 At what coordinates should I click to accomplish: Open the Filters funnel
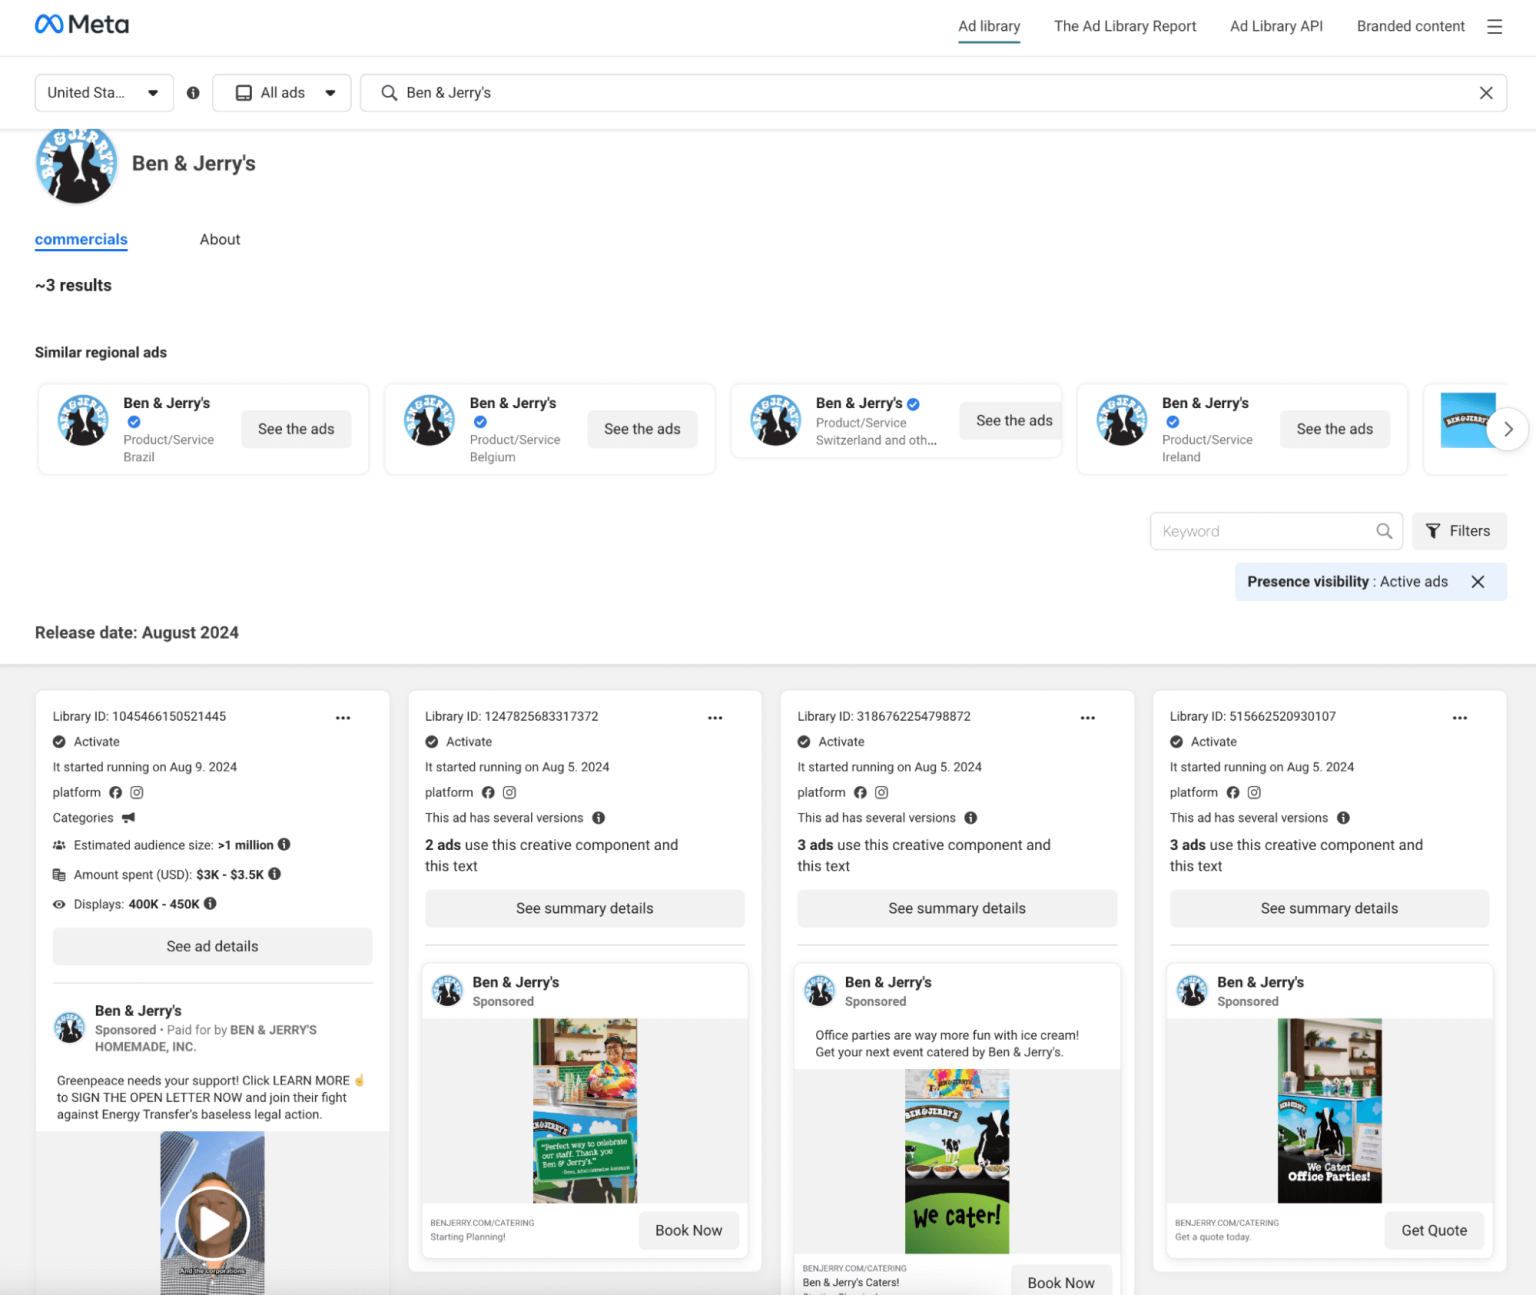(1459, 531)
